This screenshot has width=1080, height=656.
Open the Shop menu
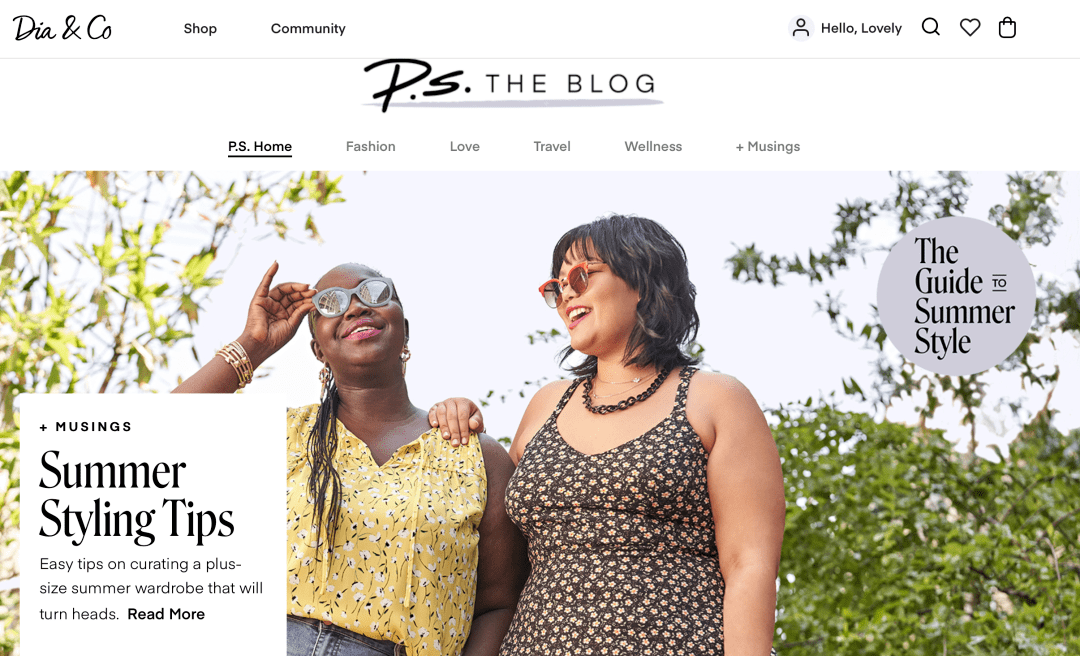200,28
